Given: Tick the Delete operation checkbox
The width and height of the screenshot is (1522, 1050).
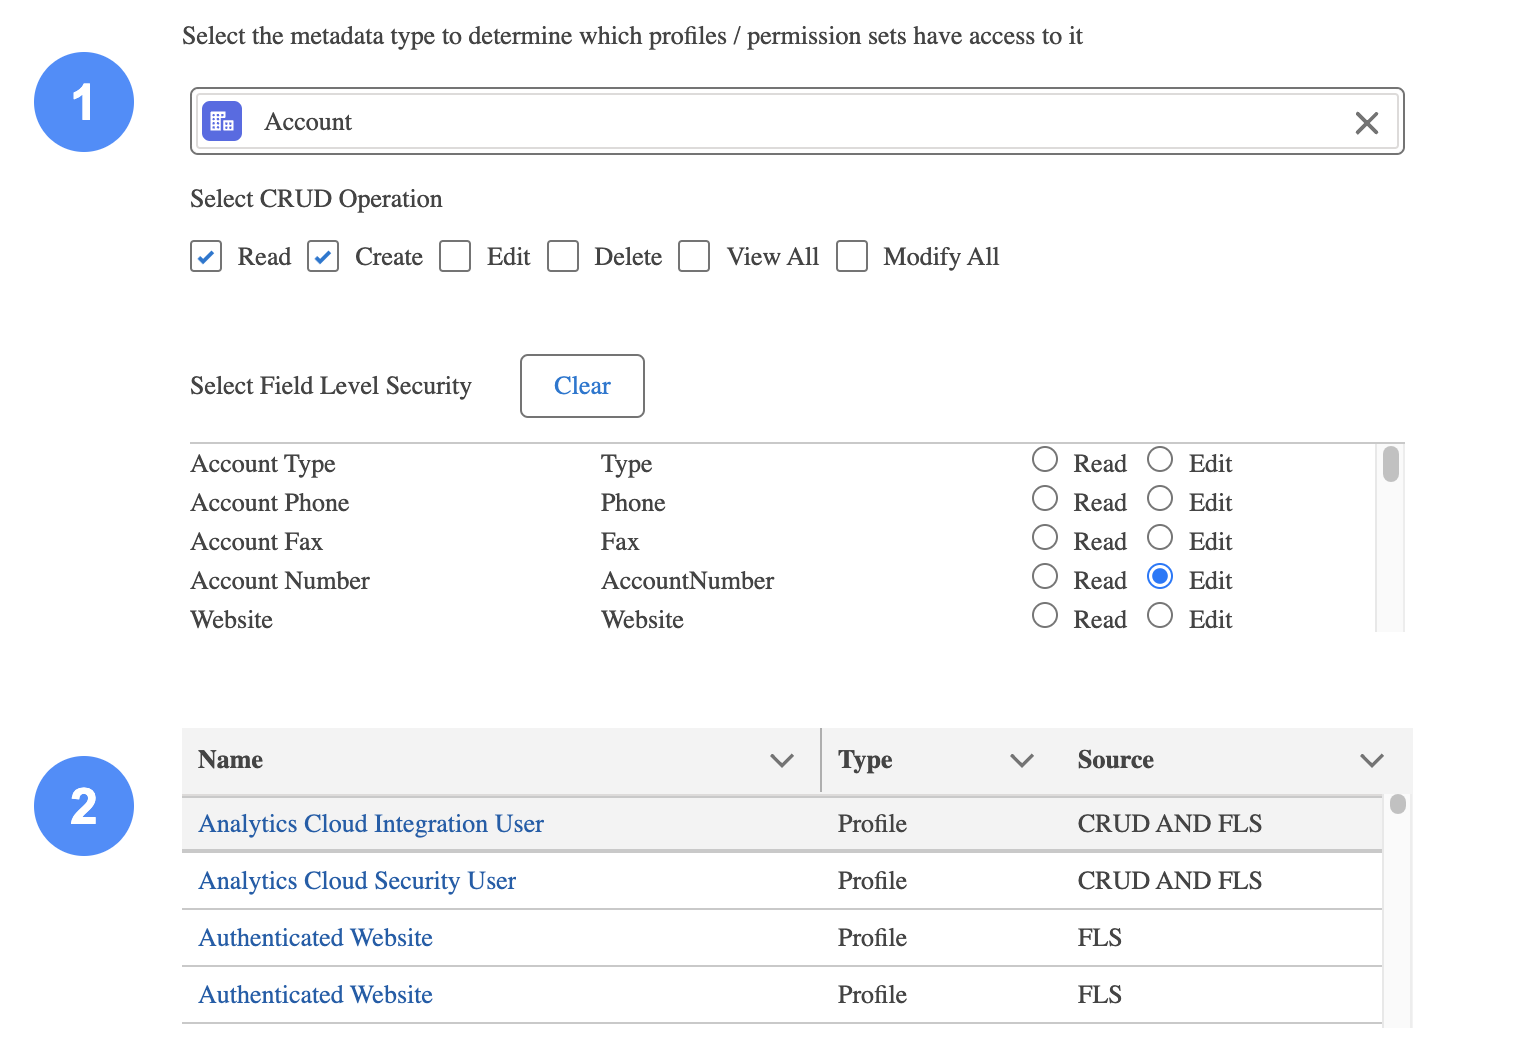Looking at the screenshot, I should (563, 257).
